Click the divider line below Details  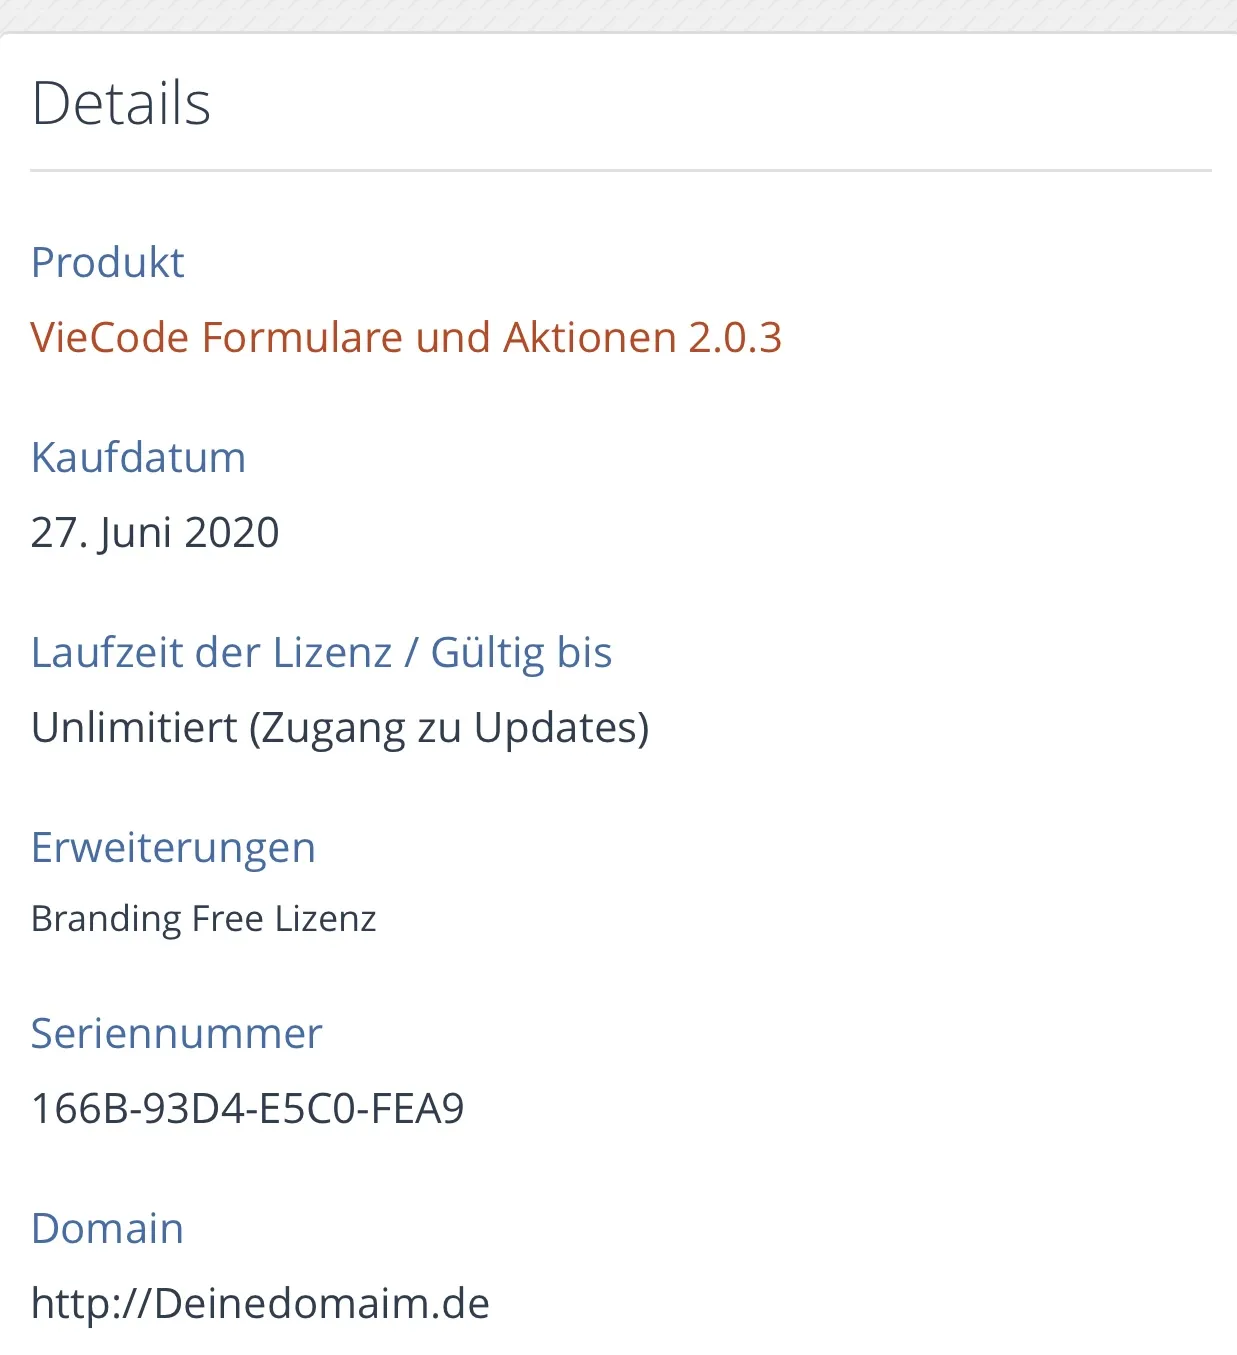620,171
